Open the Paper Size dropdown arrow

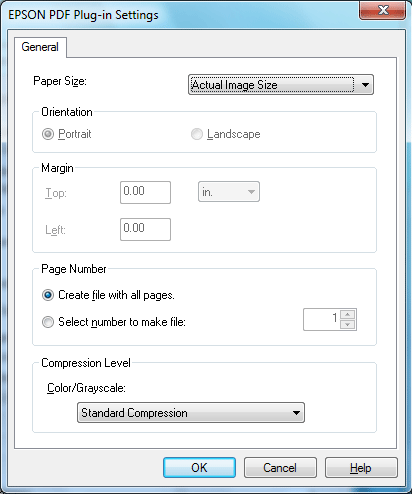click(365, 85)
